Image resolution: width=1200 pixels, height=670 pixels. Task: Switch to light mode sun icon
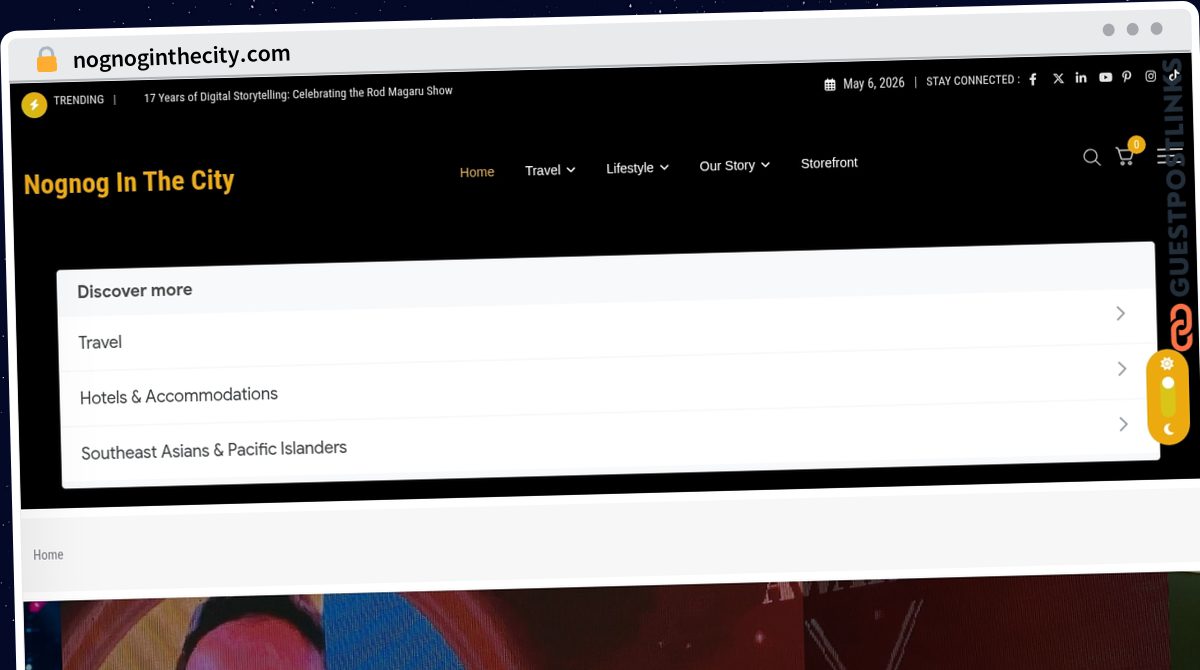point(1166,363)
